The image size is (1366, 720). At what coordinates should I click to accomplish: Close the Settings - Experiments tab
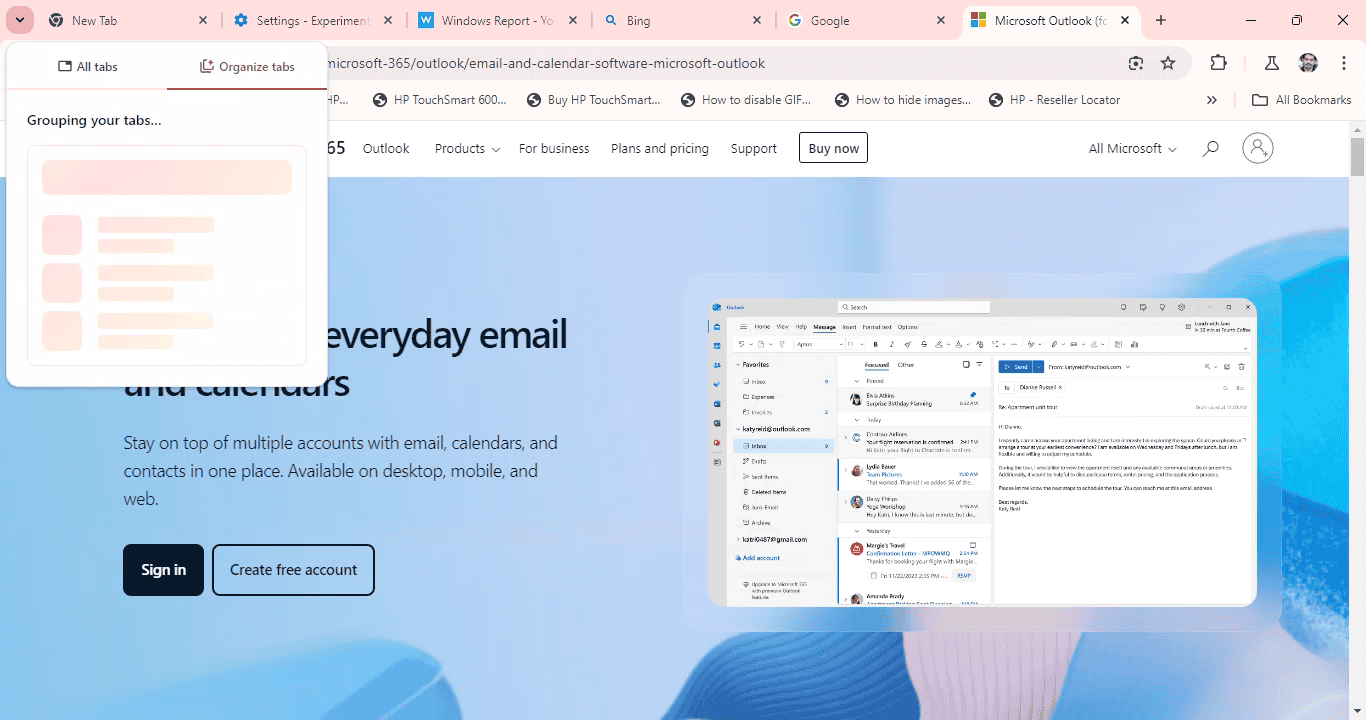pos(388,20)
